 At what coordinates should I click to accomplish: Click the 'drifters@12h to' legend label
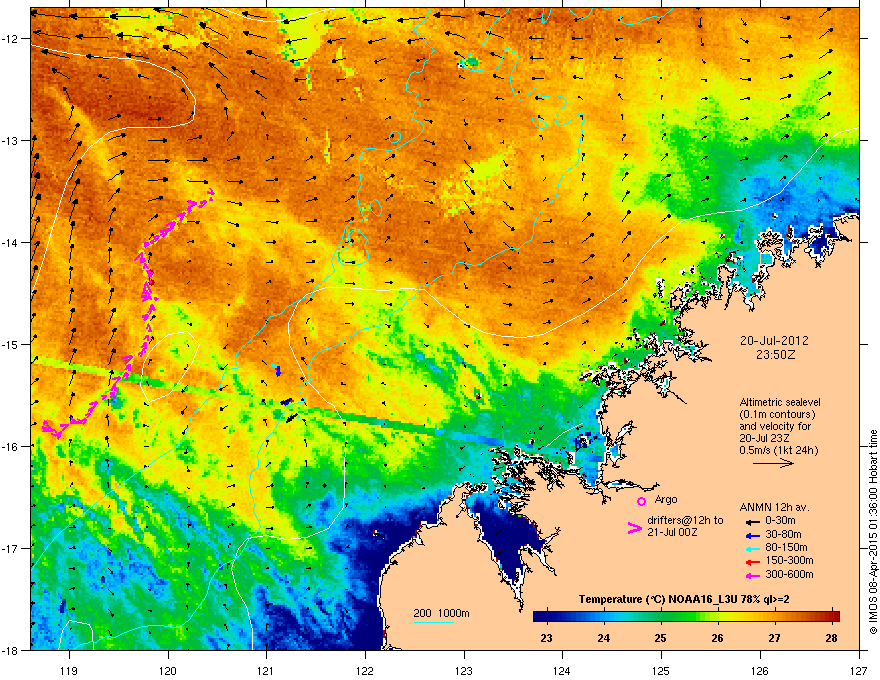click(685, 521)
